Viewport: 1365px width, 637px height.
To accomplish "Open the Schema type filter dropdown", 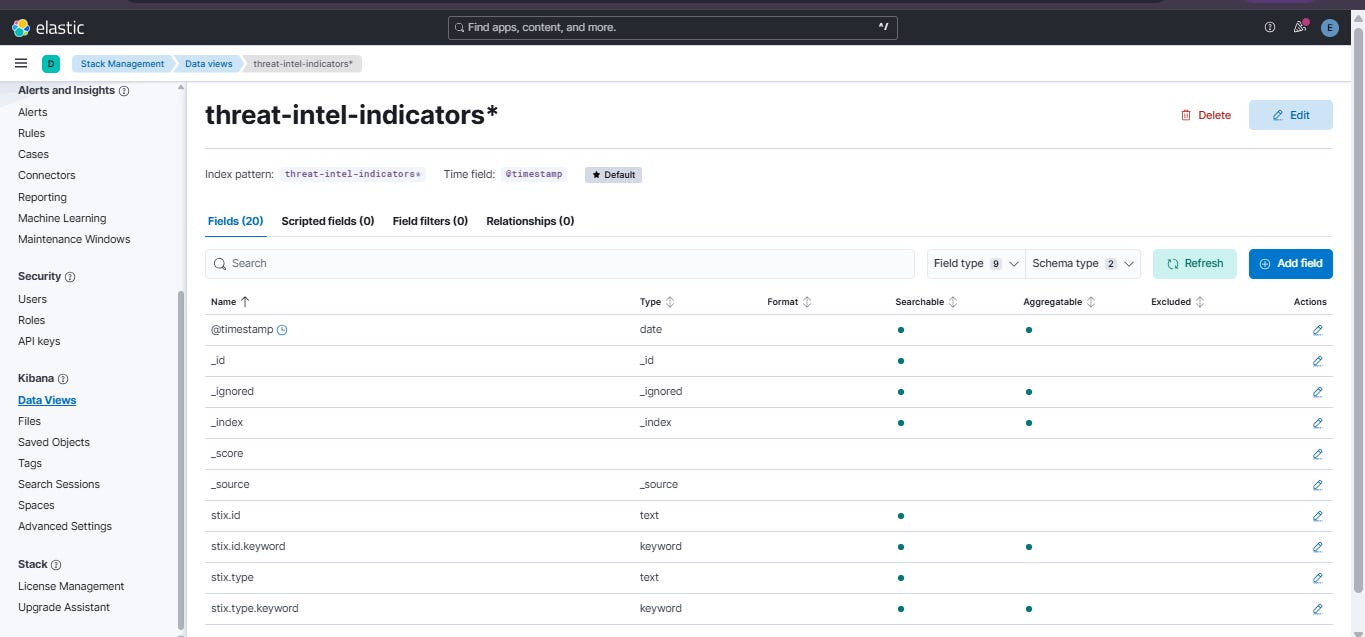I will (x=1083, y=264).
